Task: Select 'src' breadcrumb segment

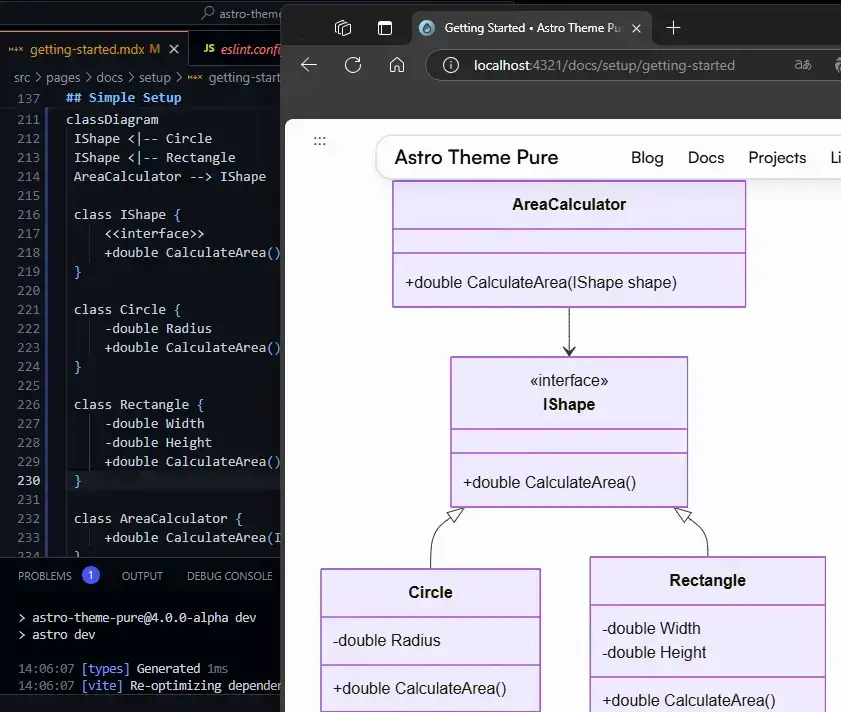Action: [22, 78]
